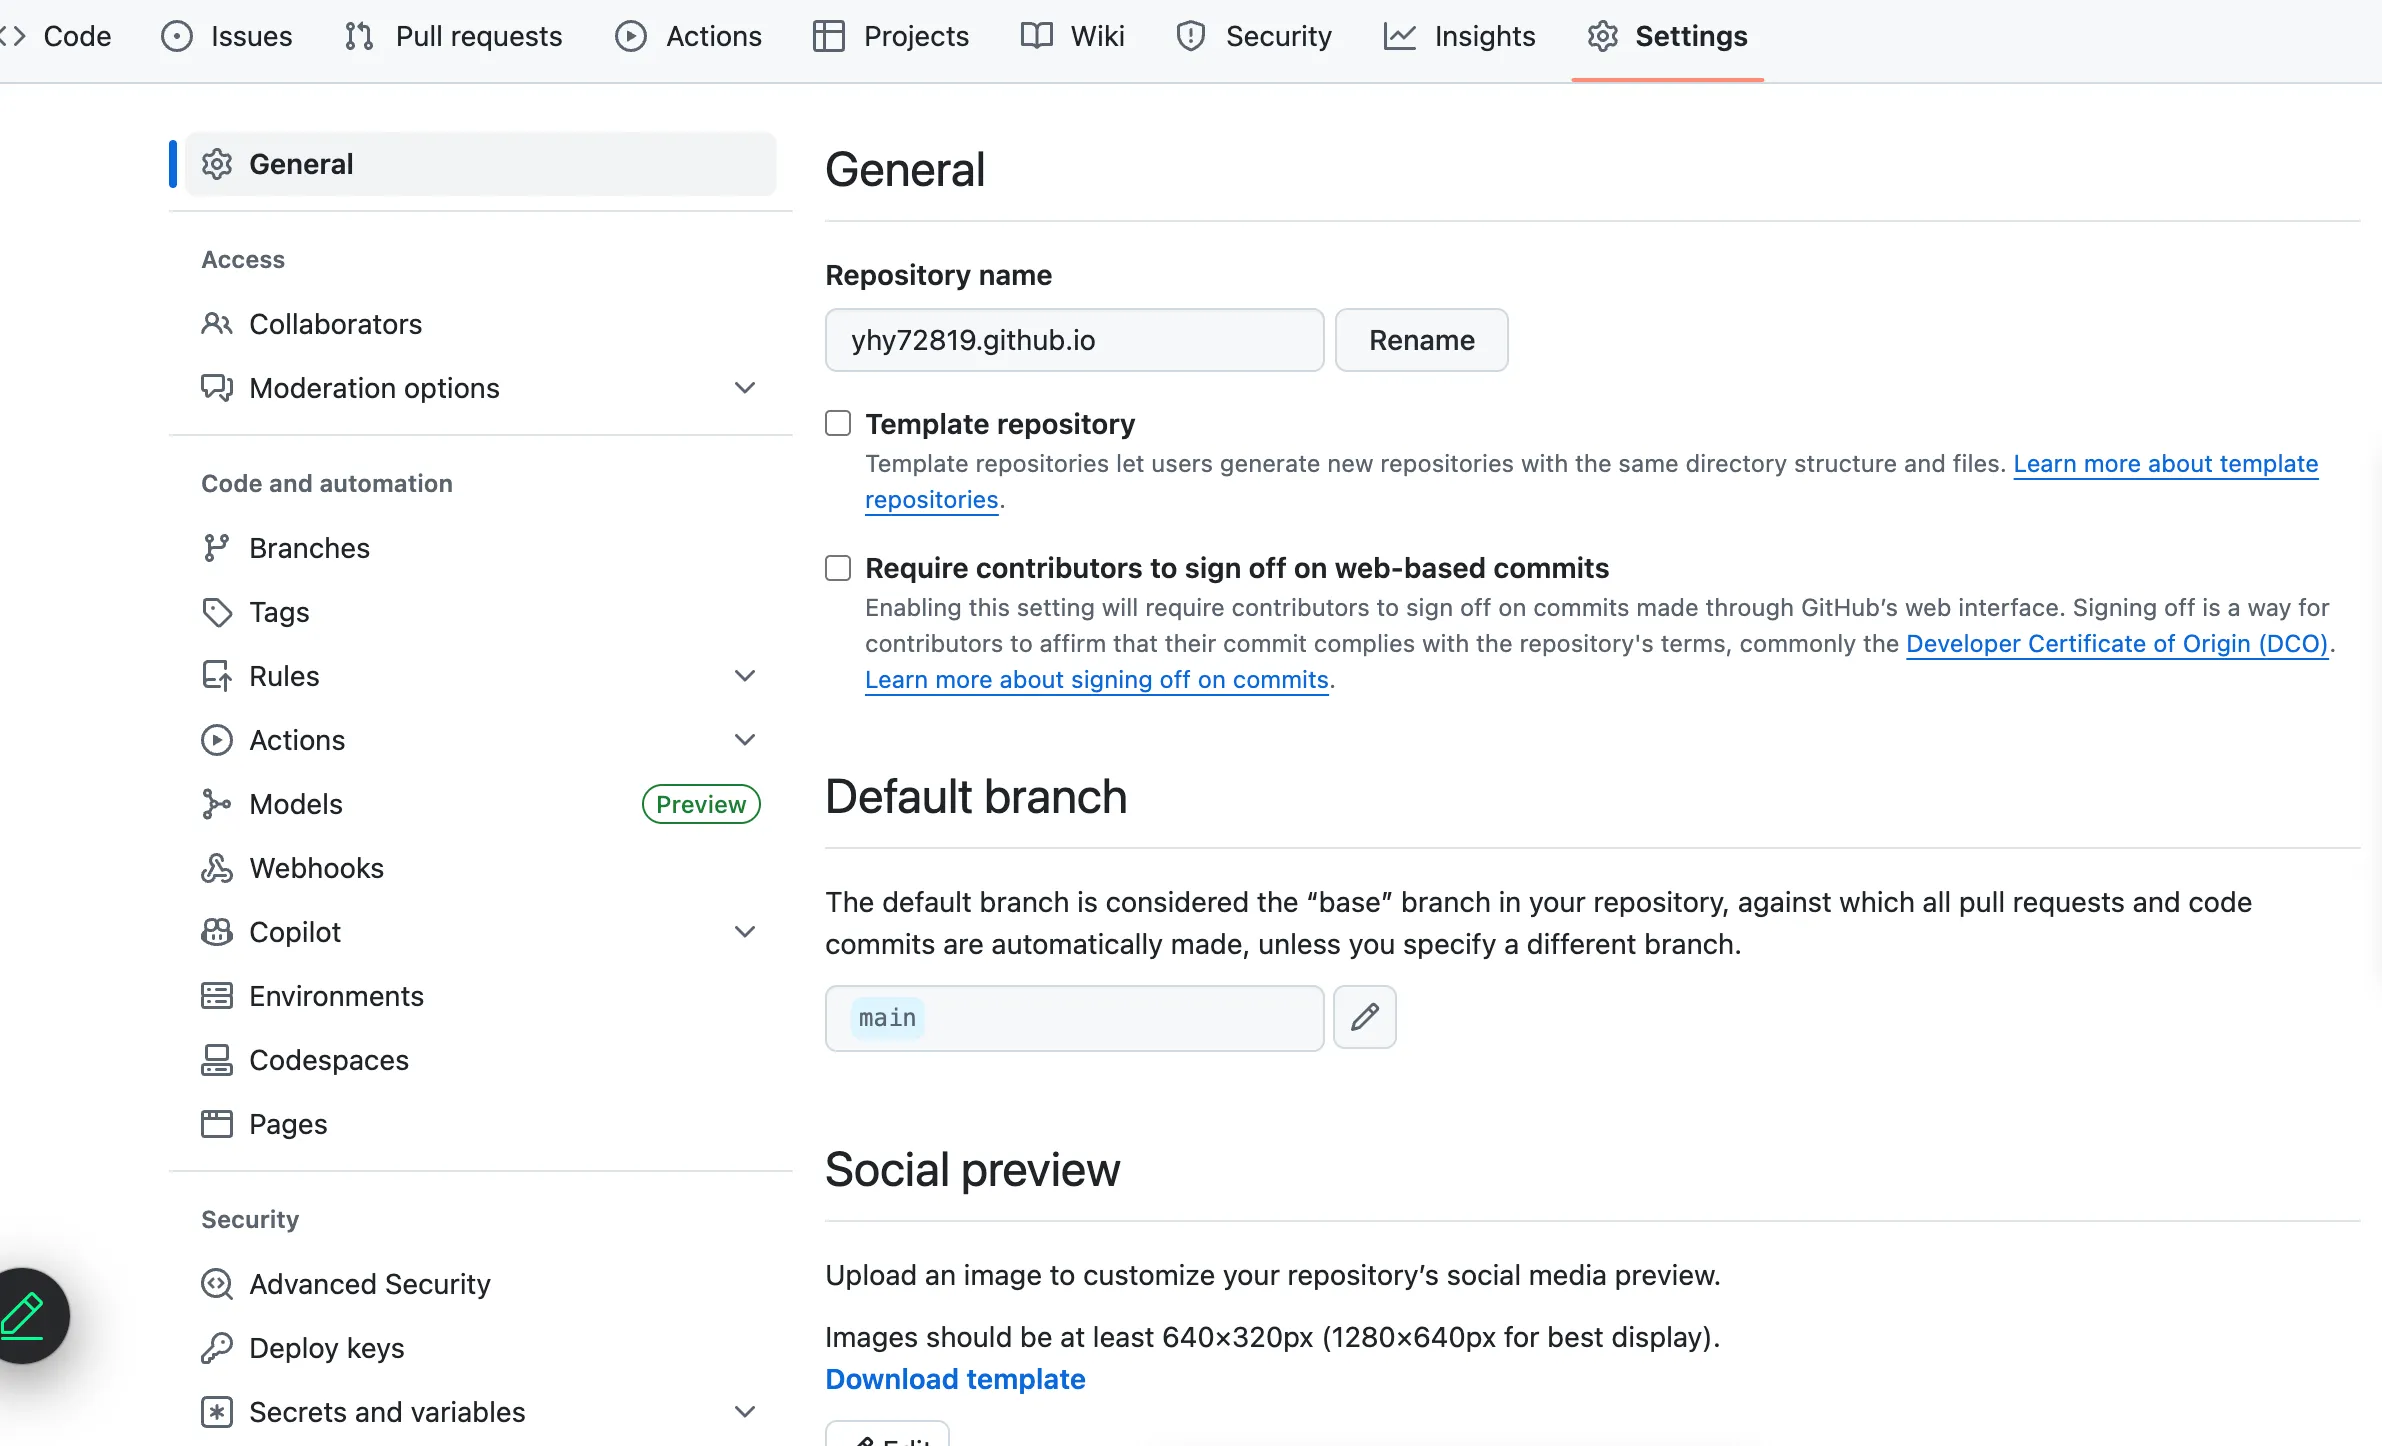Click the Advanced Security shield-scan icon
This screenshot has width=2382, height=1446.
pyautogui.click(x=217, y=1284)
